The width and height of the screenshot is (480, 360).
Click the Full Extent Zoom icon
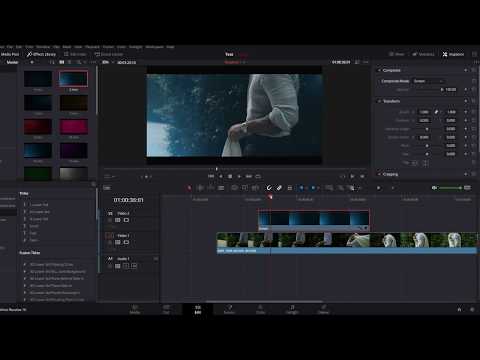pyautogui.click(x=329, y=188)
